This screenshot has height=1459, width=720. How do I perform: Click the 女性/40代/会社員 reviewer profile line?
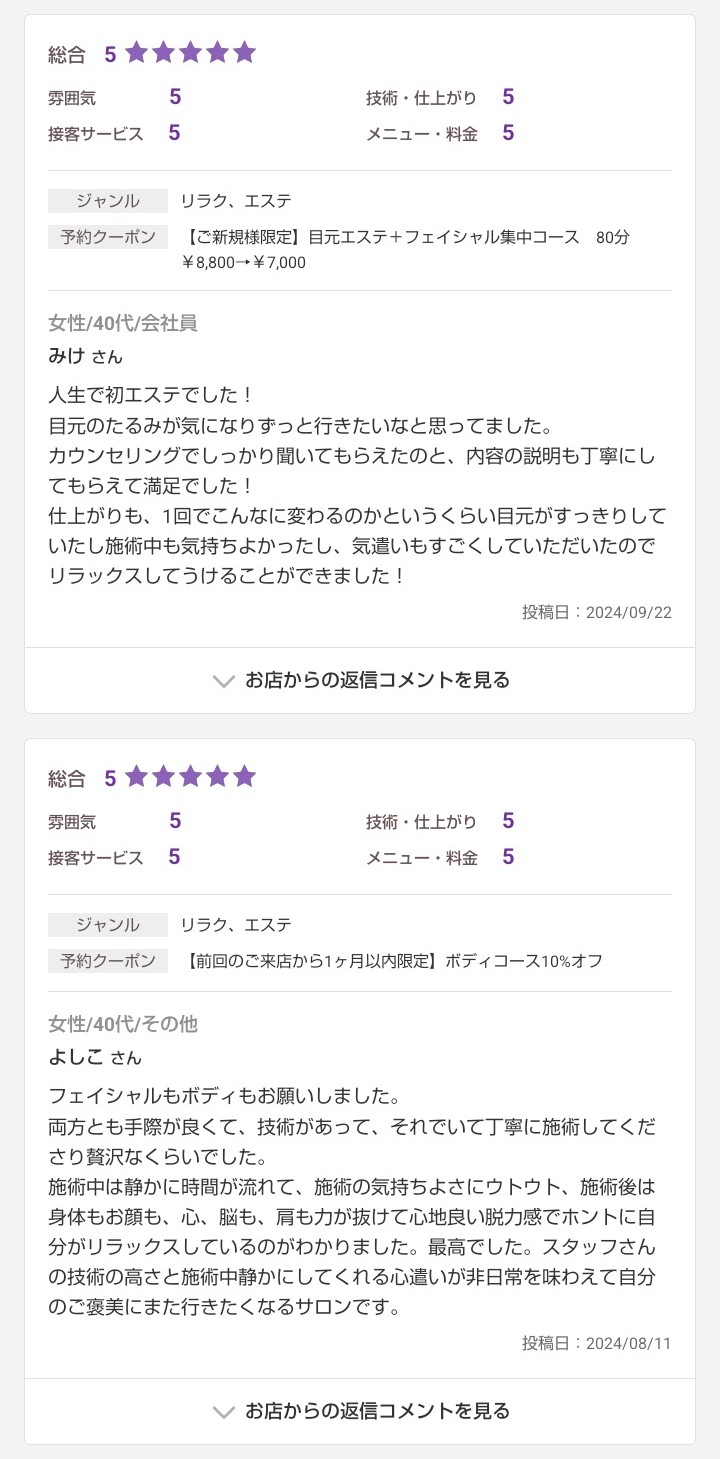point(123,323)
